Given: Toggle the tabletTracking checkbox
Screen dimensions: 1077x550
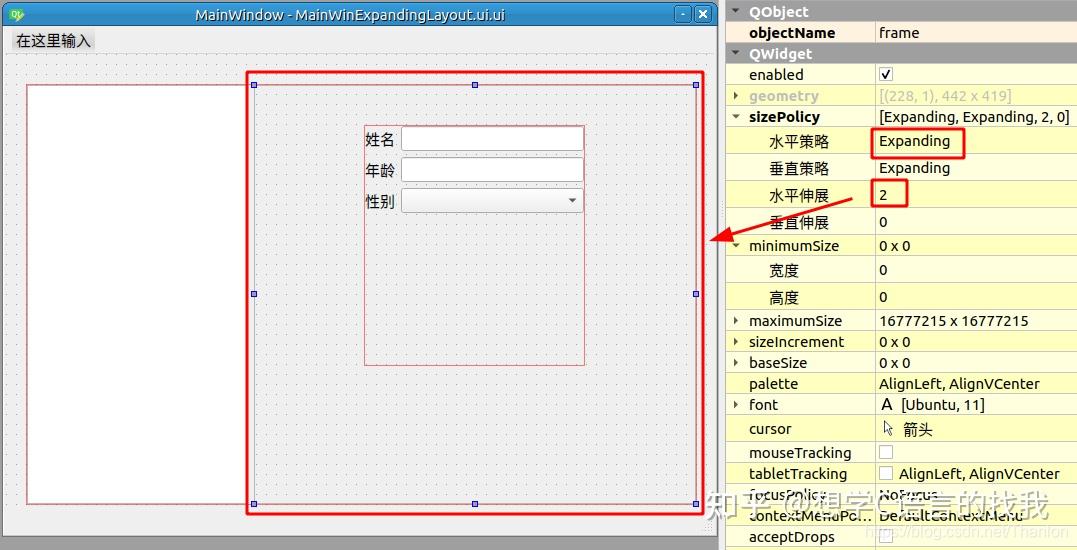Looking at the screenshot, I should pos(886,474).
